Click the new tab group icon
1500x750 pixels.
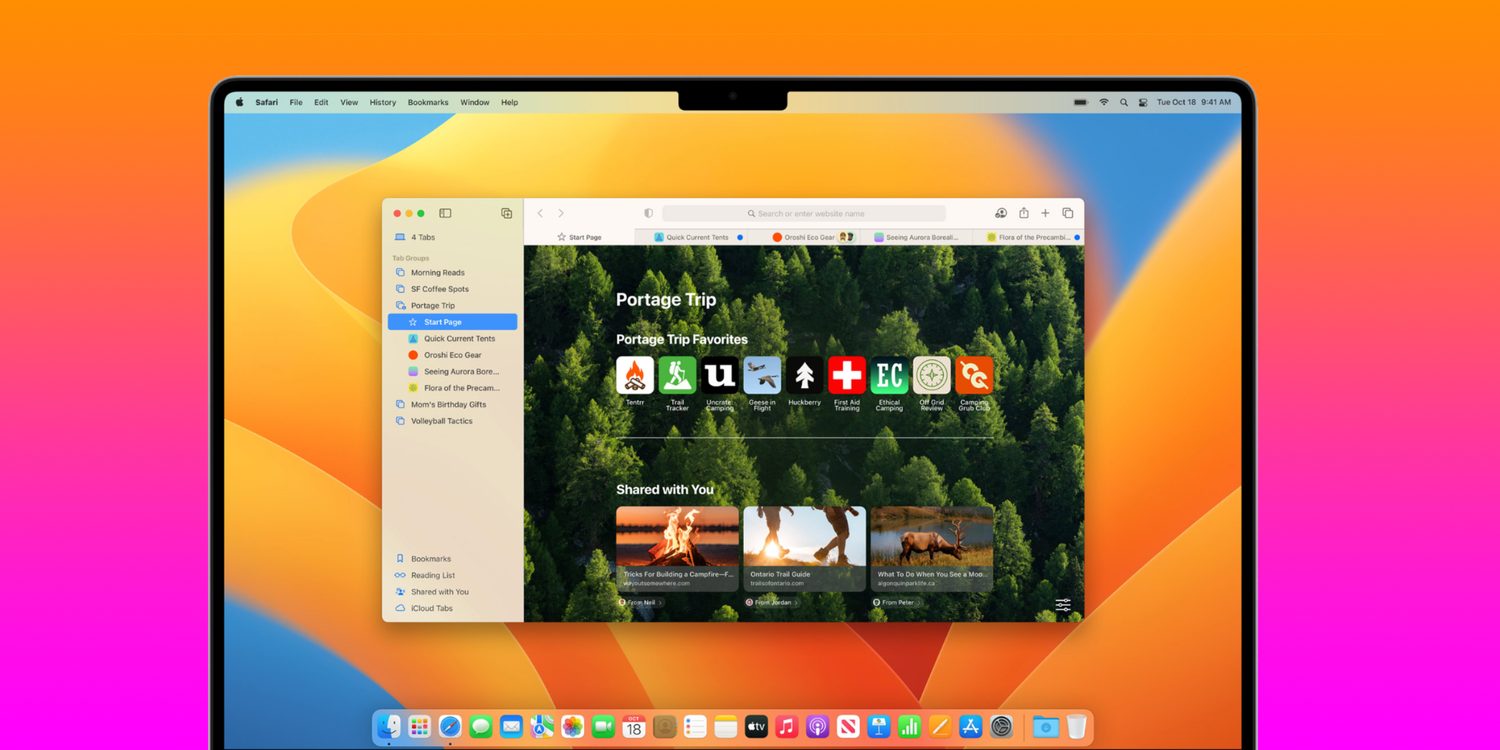point(507,213)
